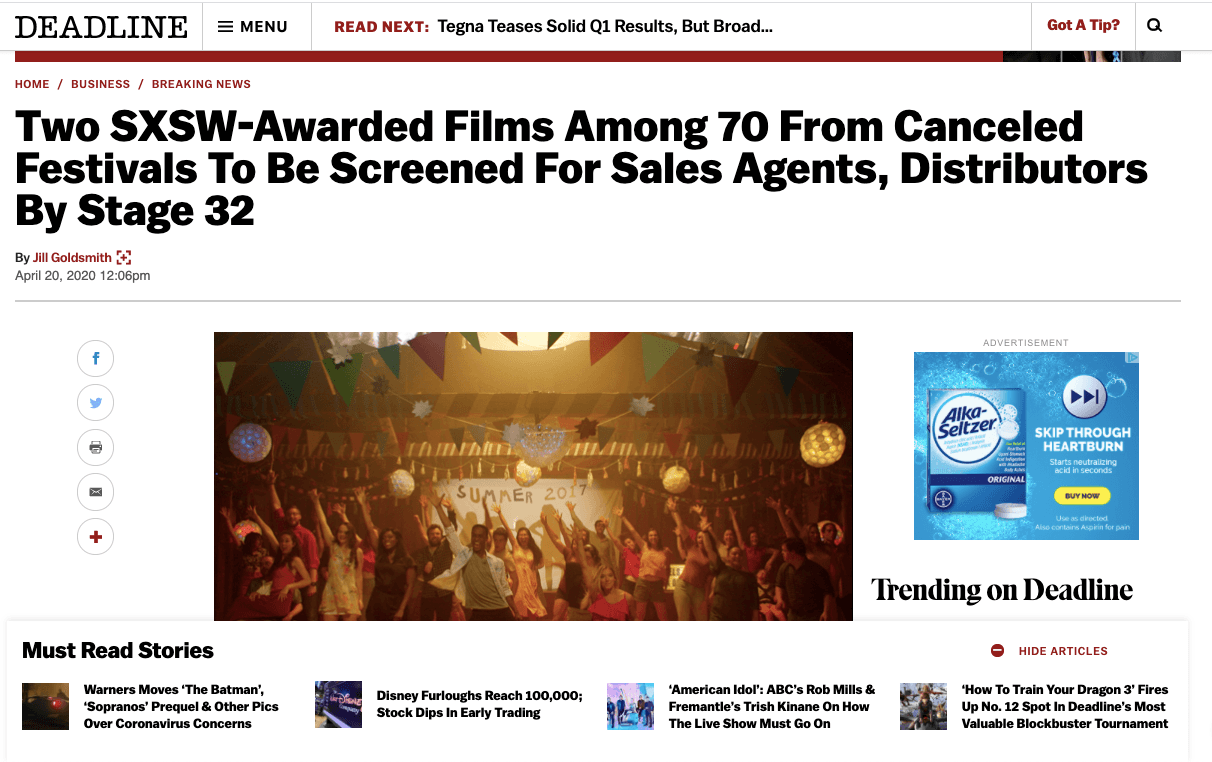
Task: Open the search magnifier icon
Action: (1155, 25)
